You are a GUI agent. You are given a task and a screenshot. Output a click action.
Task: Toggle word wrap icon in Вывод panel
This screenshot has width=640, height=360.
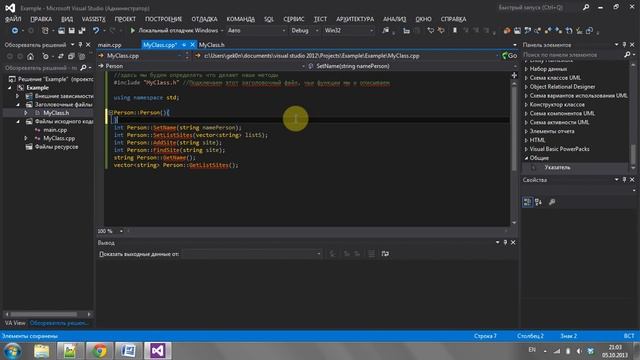[x=385, y=254]
